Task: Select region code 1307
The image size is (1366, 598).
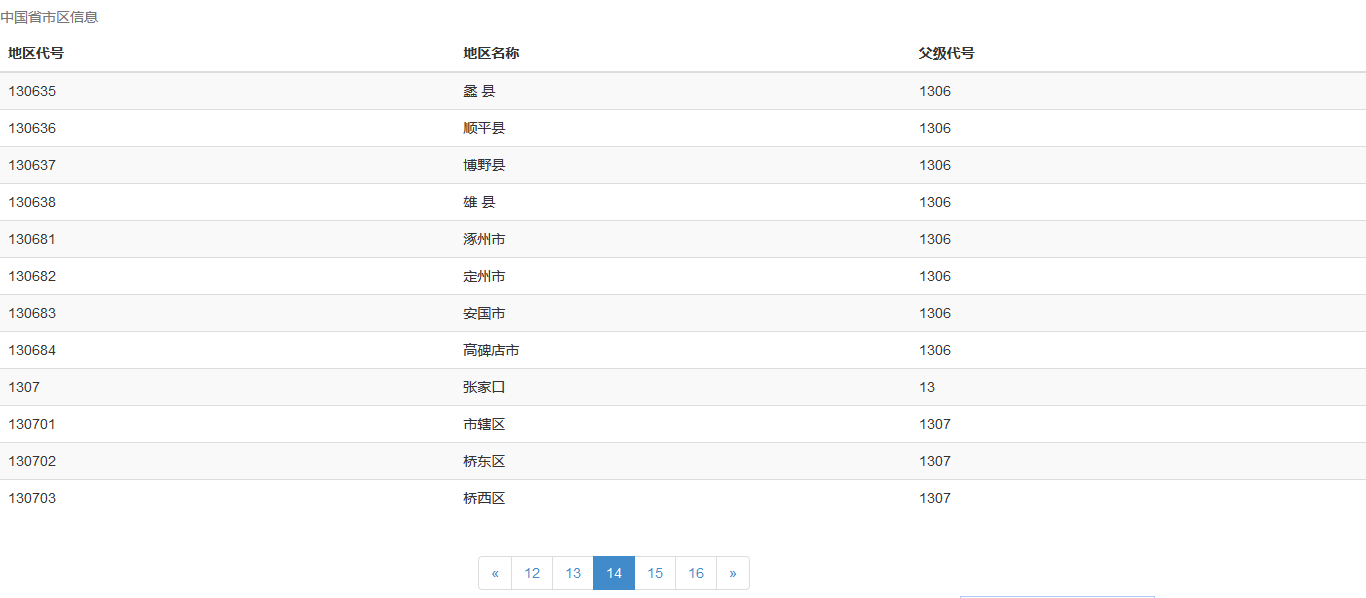Action: [24, 387]
